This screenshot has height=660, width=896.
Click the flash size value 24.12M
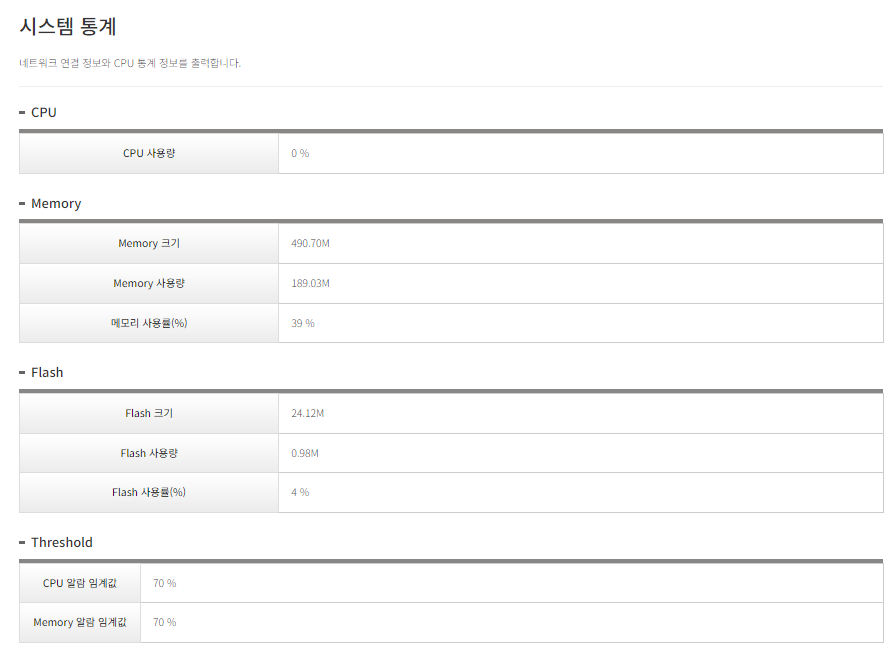(x=307, y=413)
